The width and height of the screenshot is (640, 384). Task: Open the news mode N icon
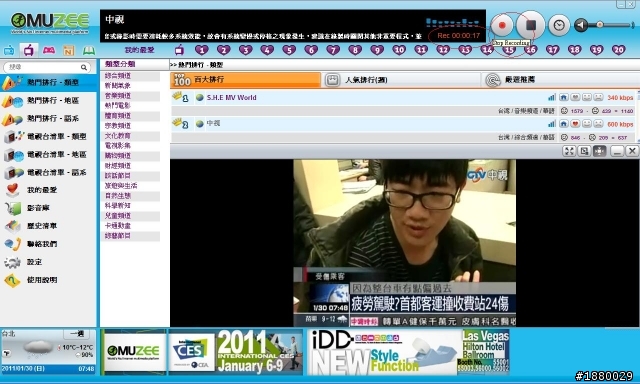point(69,51)
